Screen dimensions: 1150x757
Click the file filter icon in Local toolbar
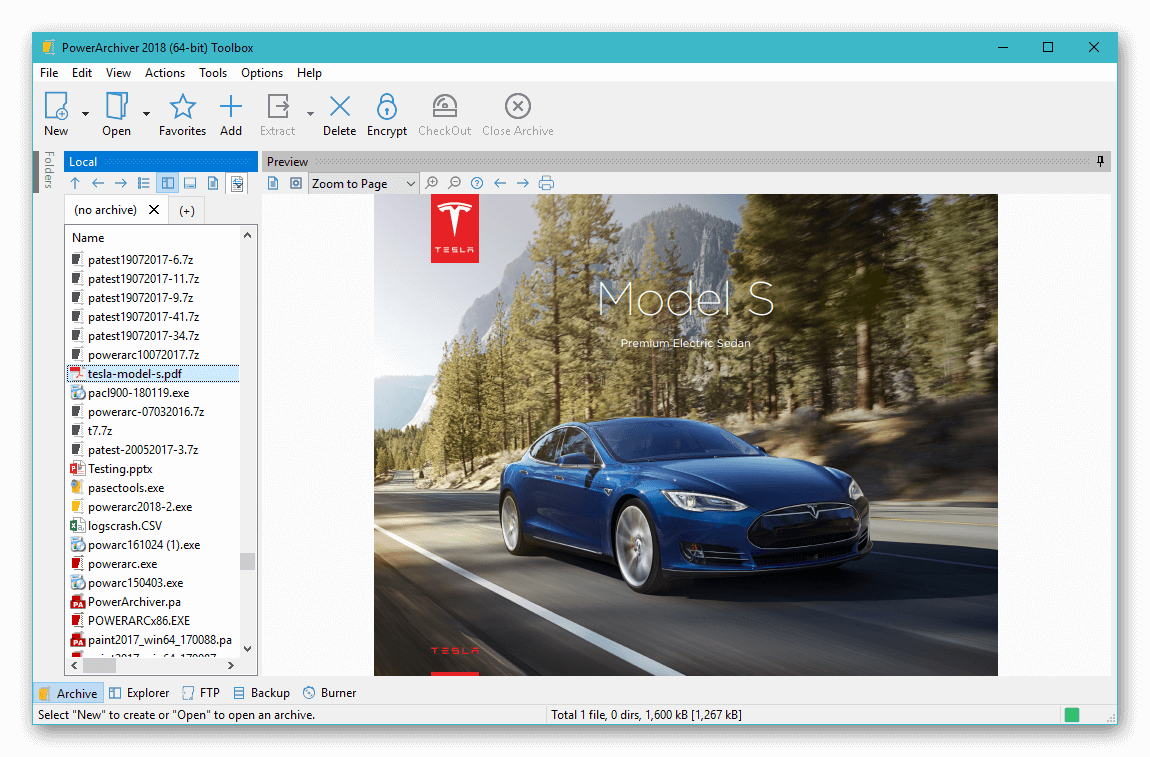[237, 183]
